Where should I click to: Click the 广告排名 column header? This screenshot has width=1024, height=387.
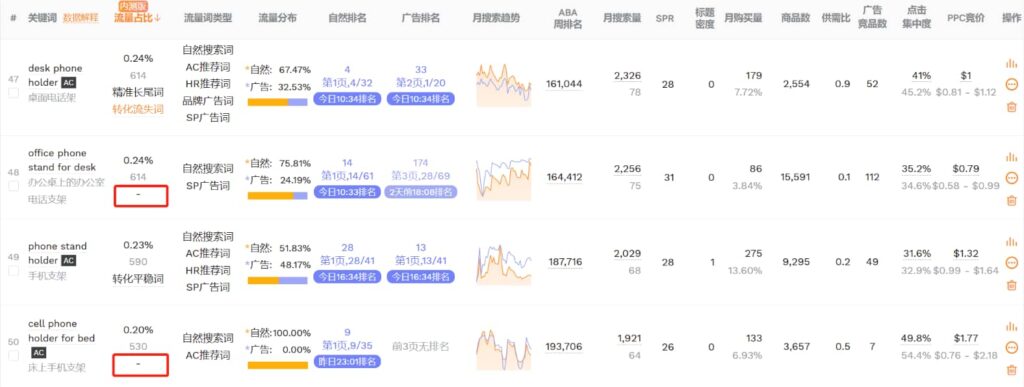[x=420, y=18]
